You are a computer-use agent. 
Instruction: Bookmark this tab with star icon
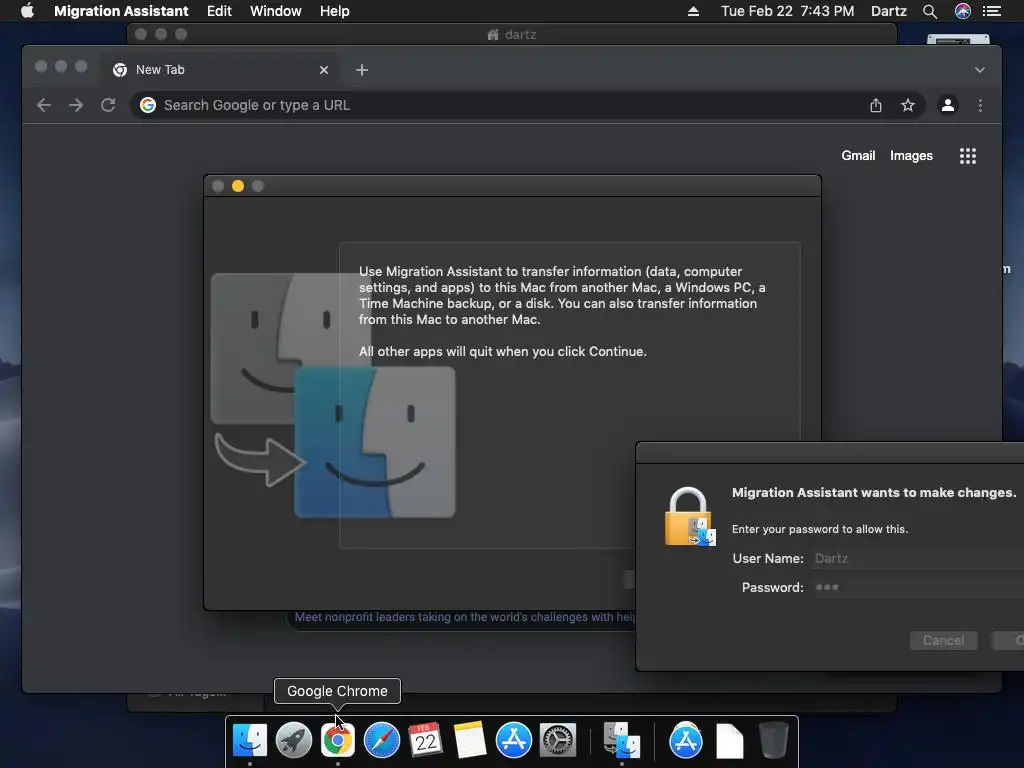pos(908,105)
